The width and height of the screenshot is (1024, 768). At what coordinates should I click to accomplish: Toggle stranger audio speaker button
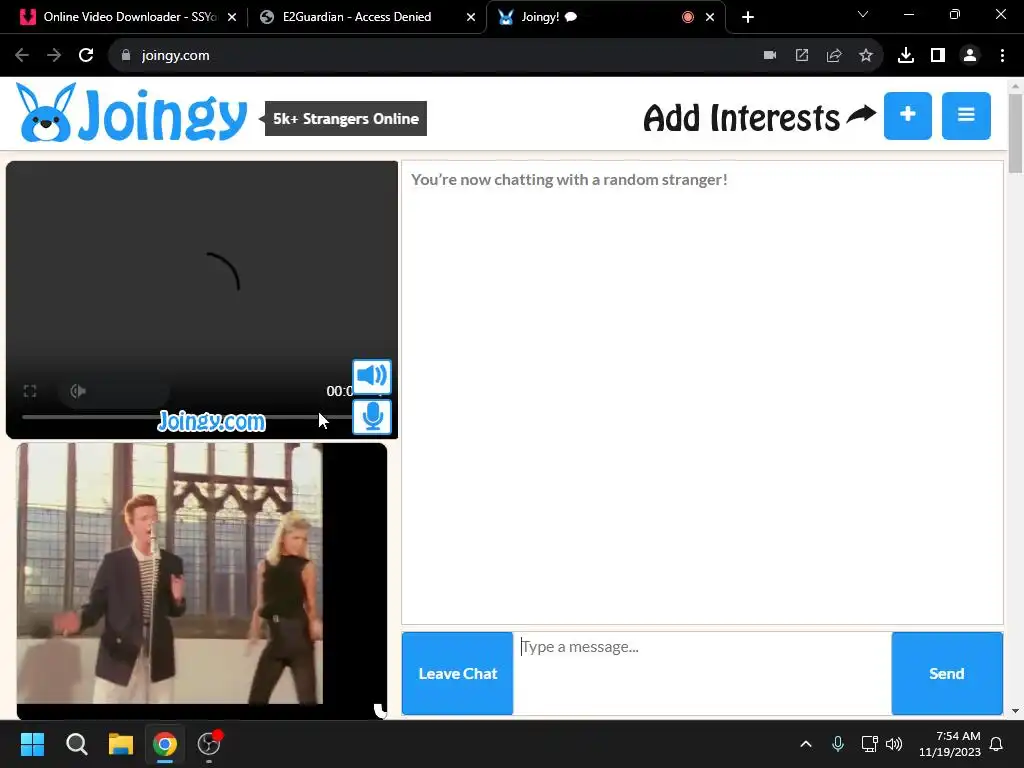pyautogui.click(x=372, y=376)
